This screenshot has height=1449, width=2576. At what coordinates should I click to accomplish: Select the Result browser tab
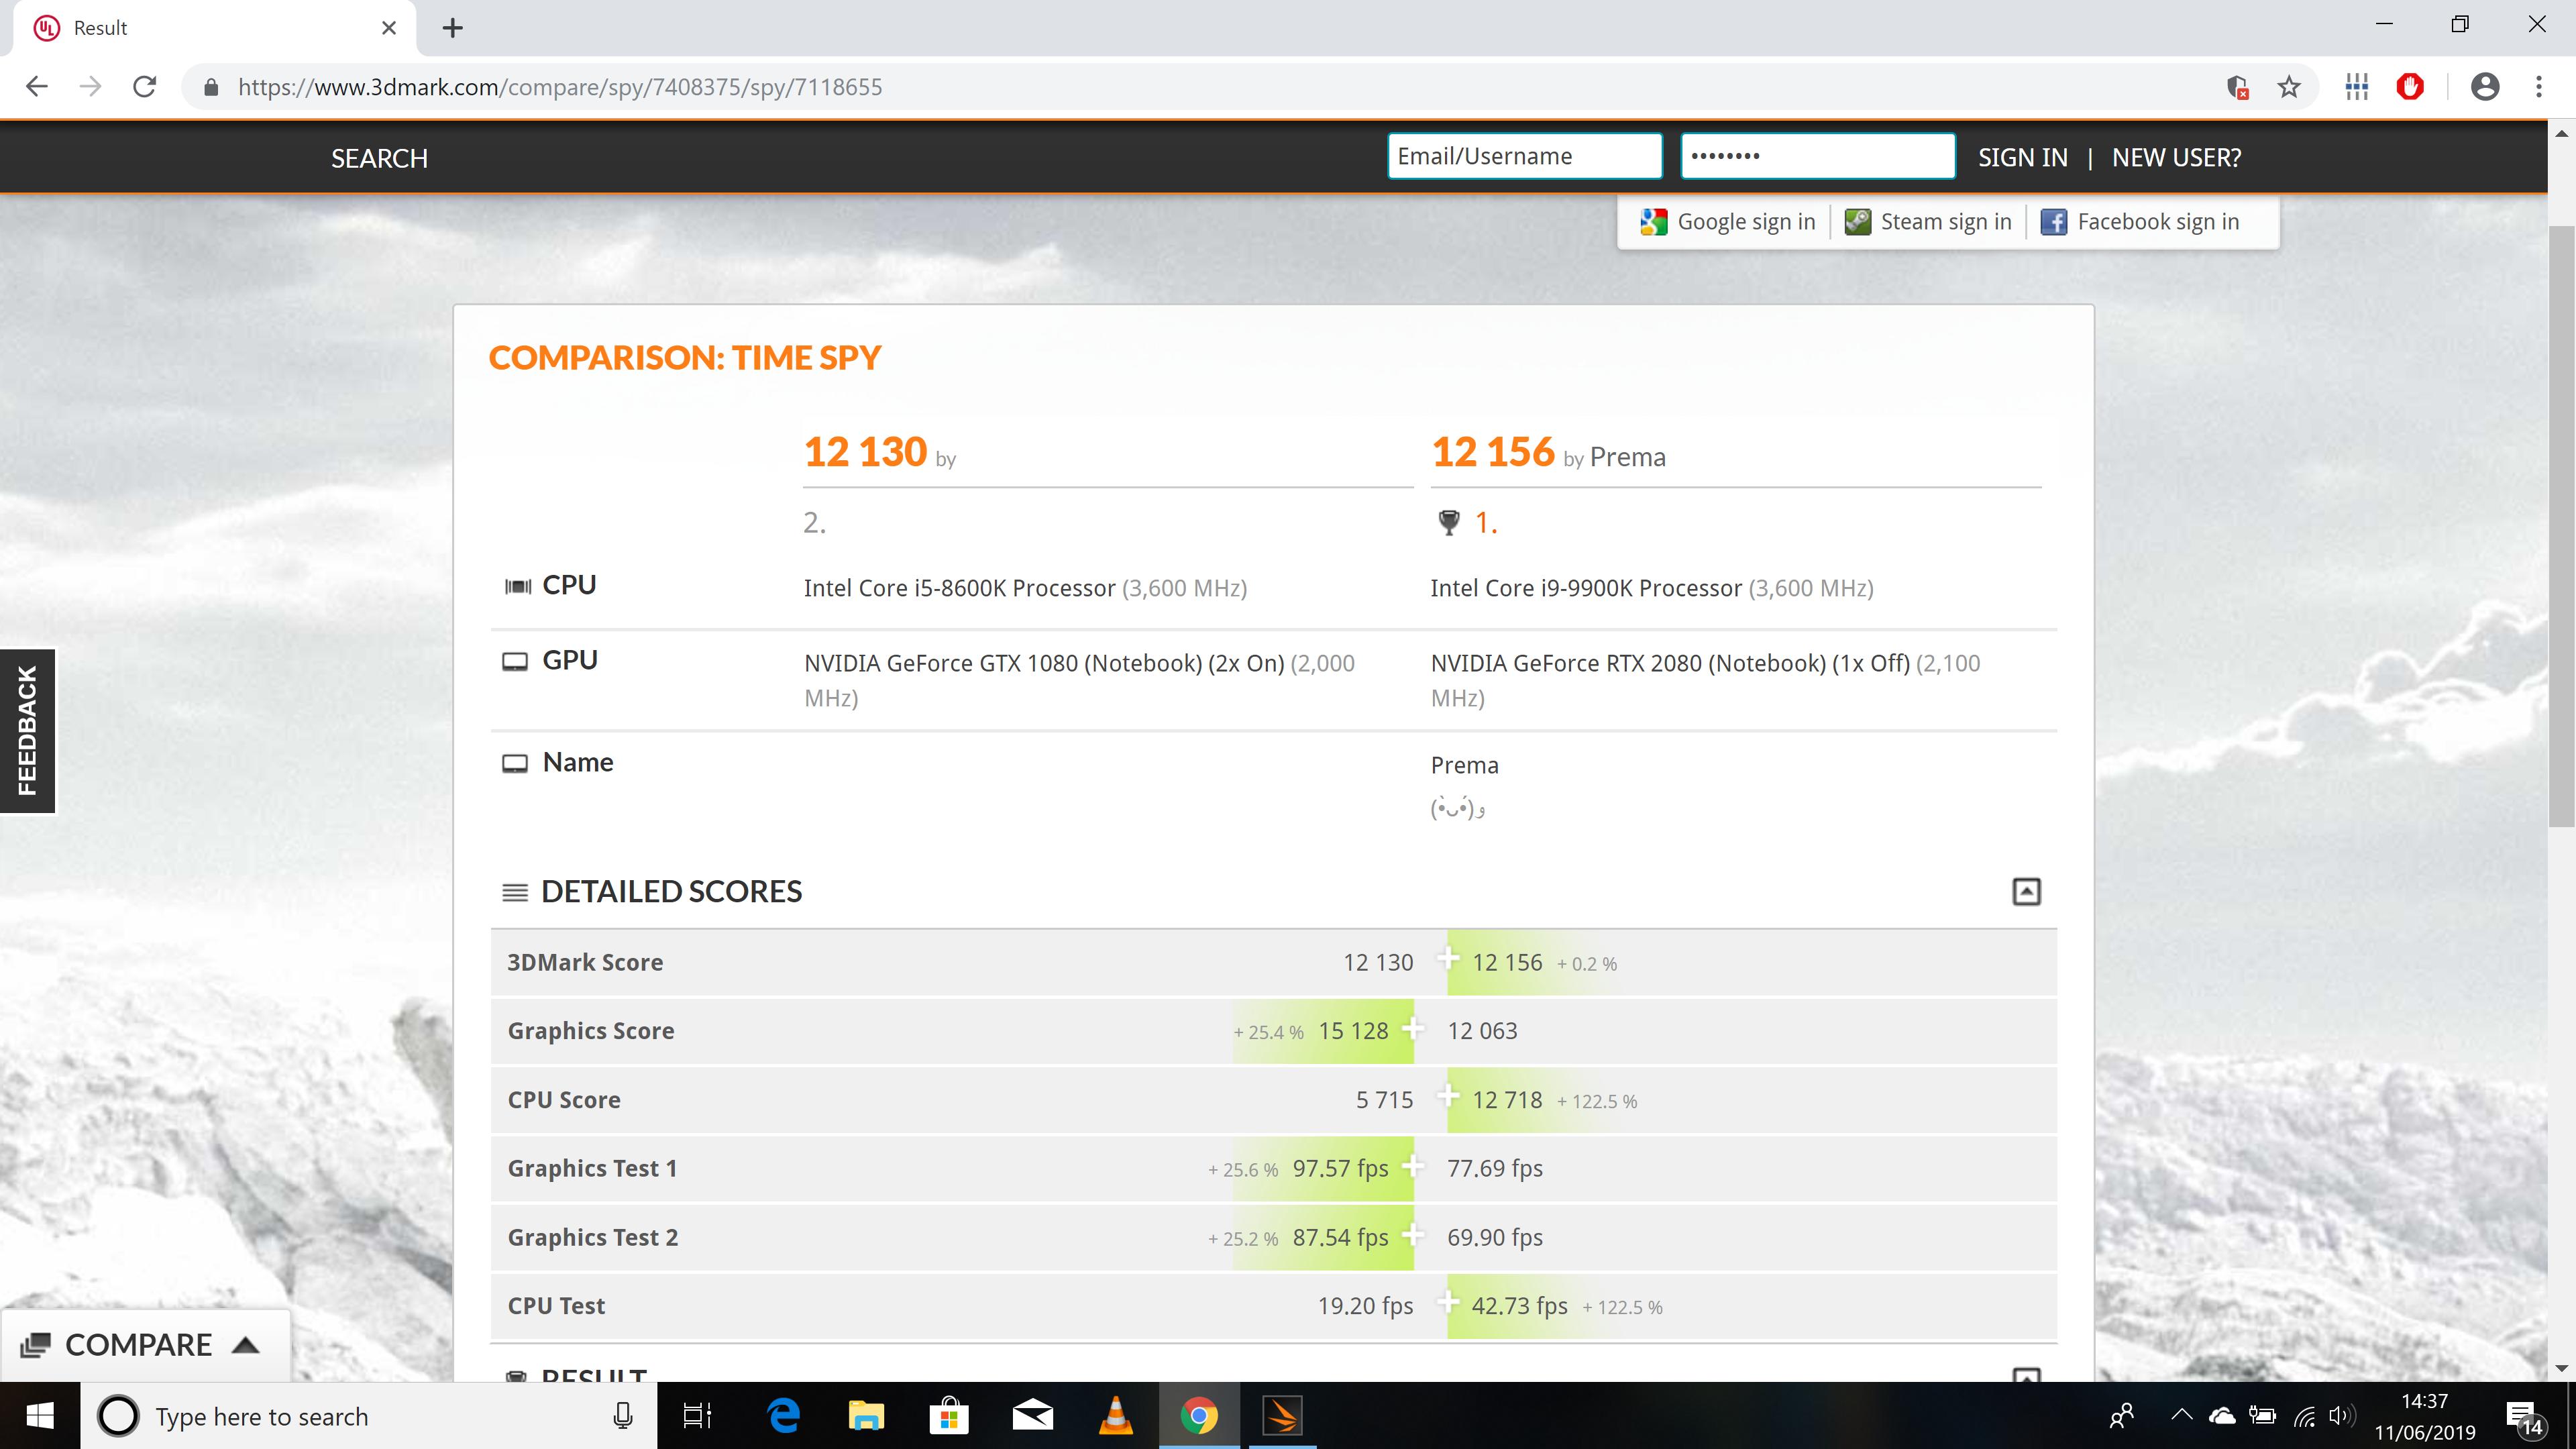[215, 28]
